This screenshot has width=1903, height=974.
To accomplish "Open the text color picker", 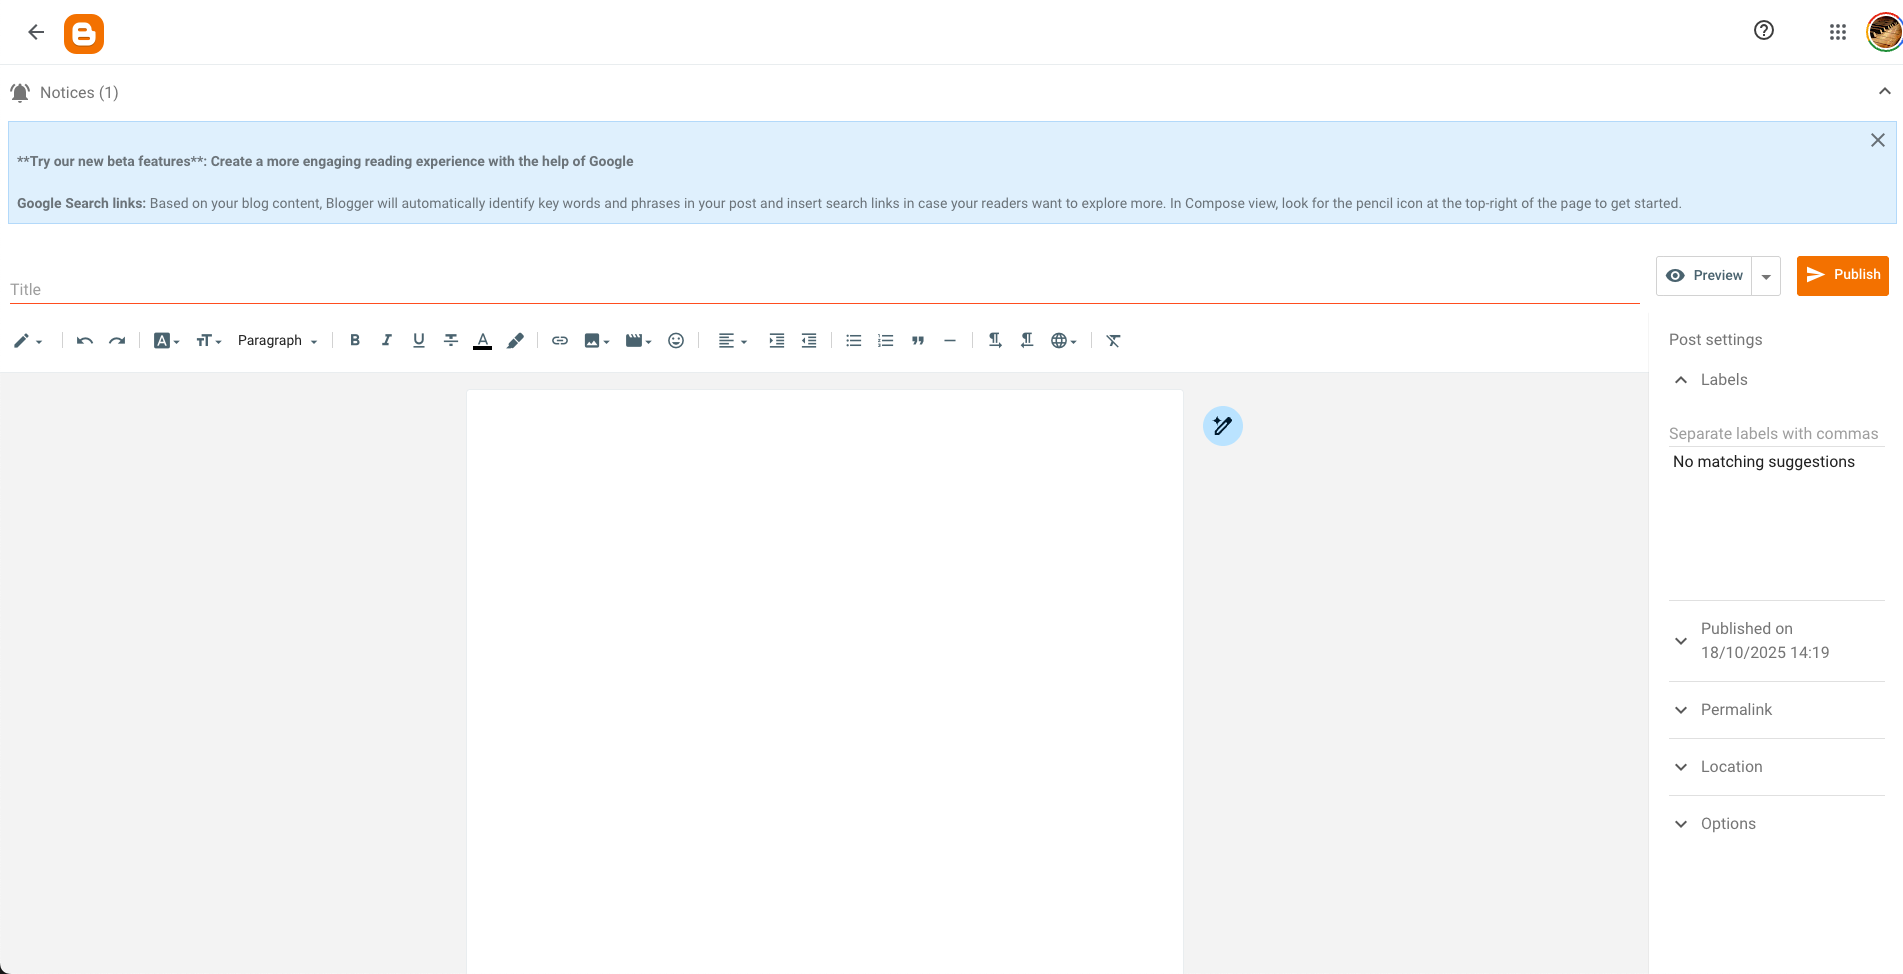I will click(482, 341).
